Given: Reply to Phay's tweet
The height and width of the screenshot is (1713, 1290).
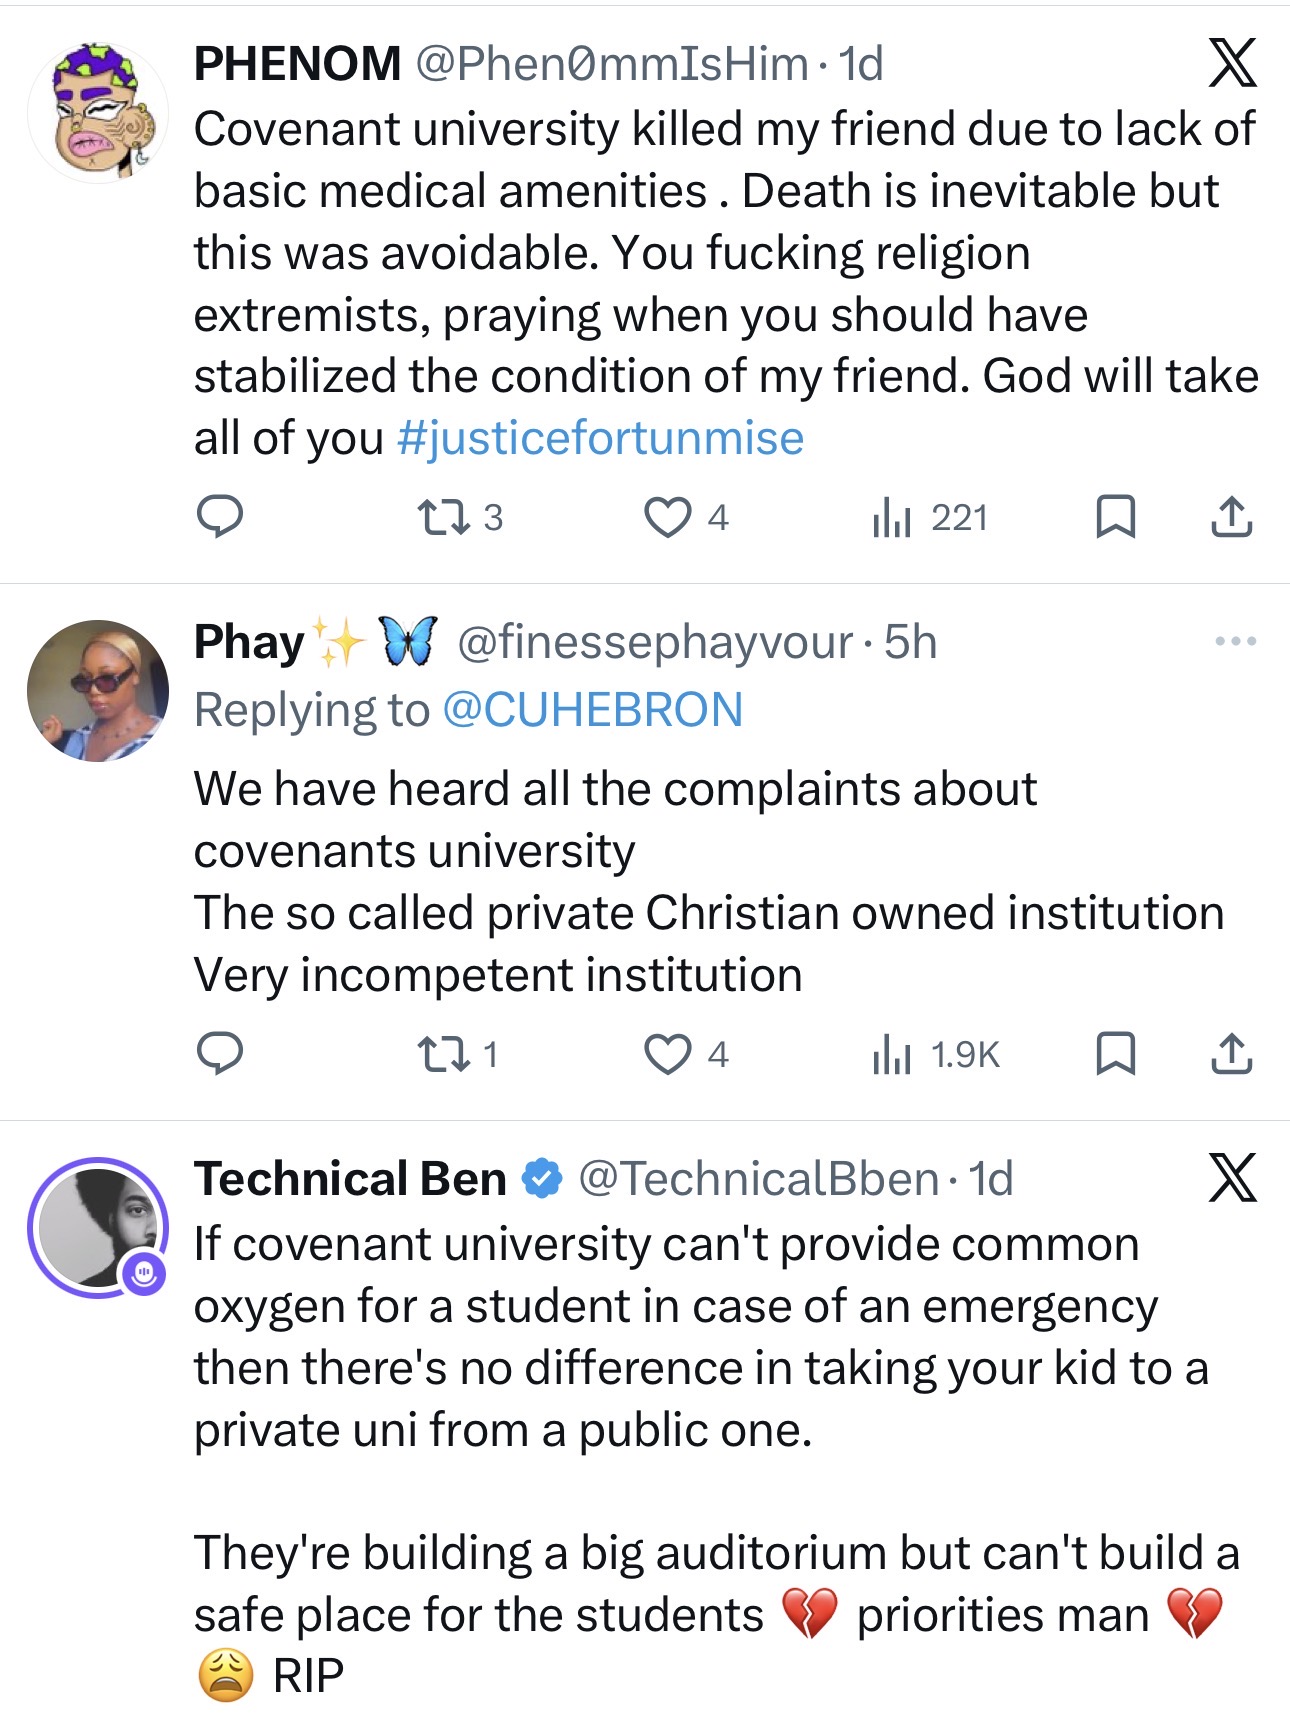Looking at the screenshot, I should [x=219, y=1054].
